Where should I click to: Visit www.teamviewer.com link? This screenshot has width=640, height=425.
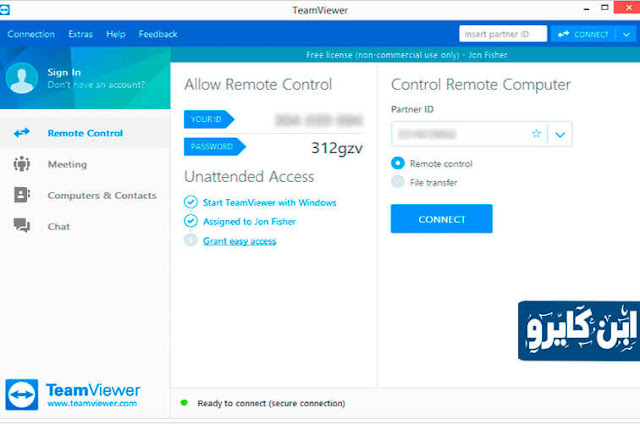click(x=92, y=403)
